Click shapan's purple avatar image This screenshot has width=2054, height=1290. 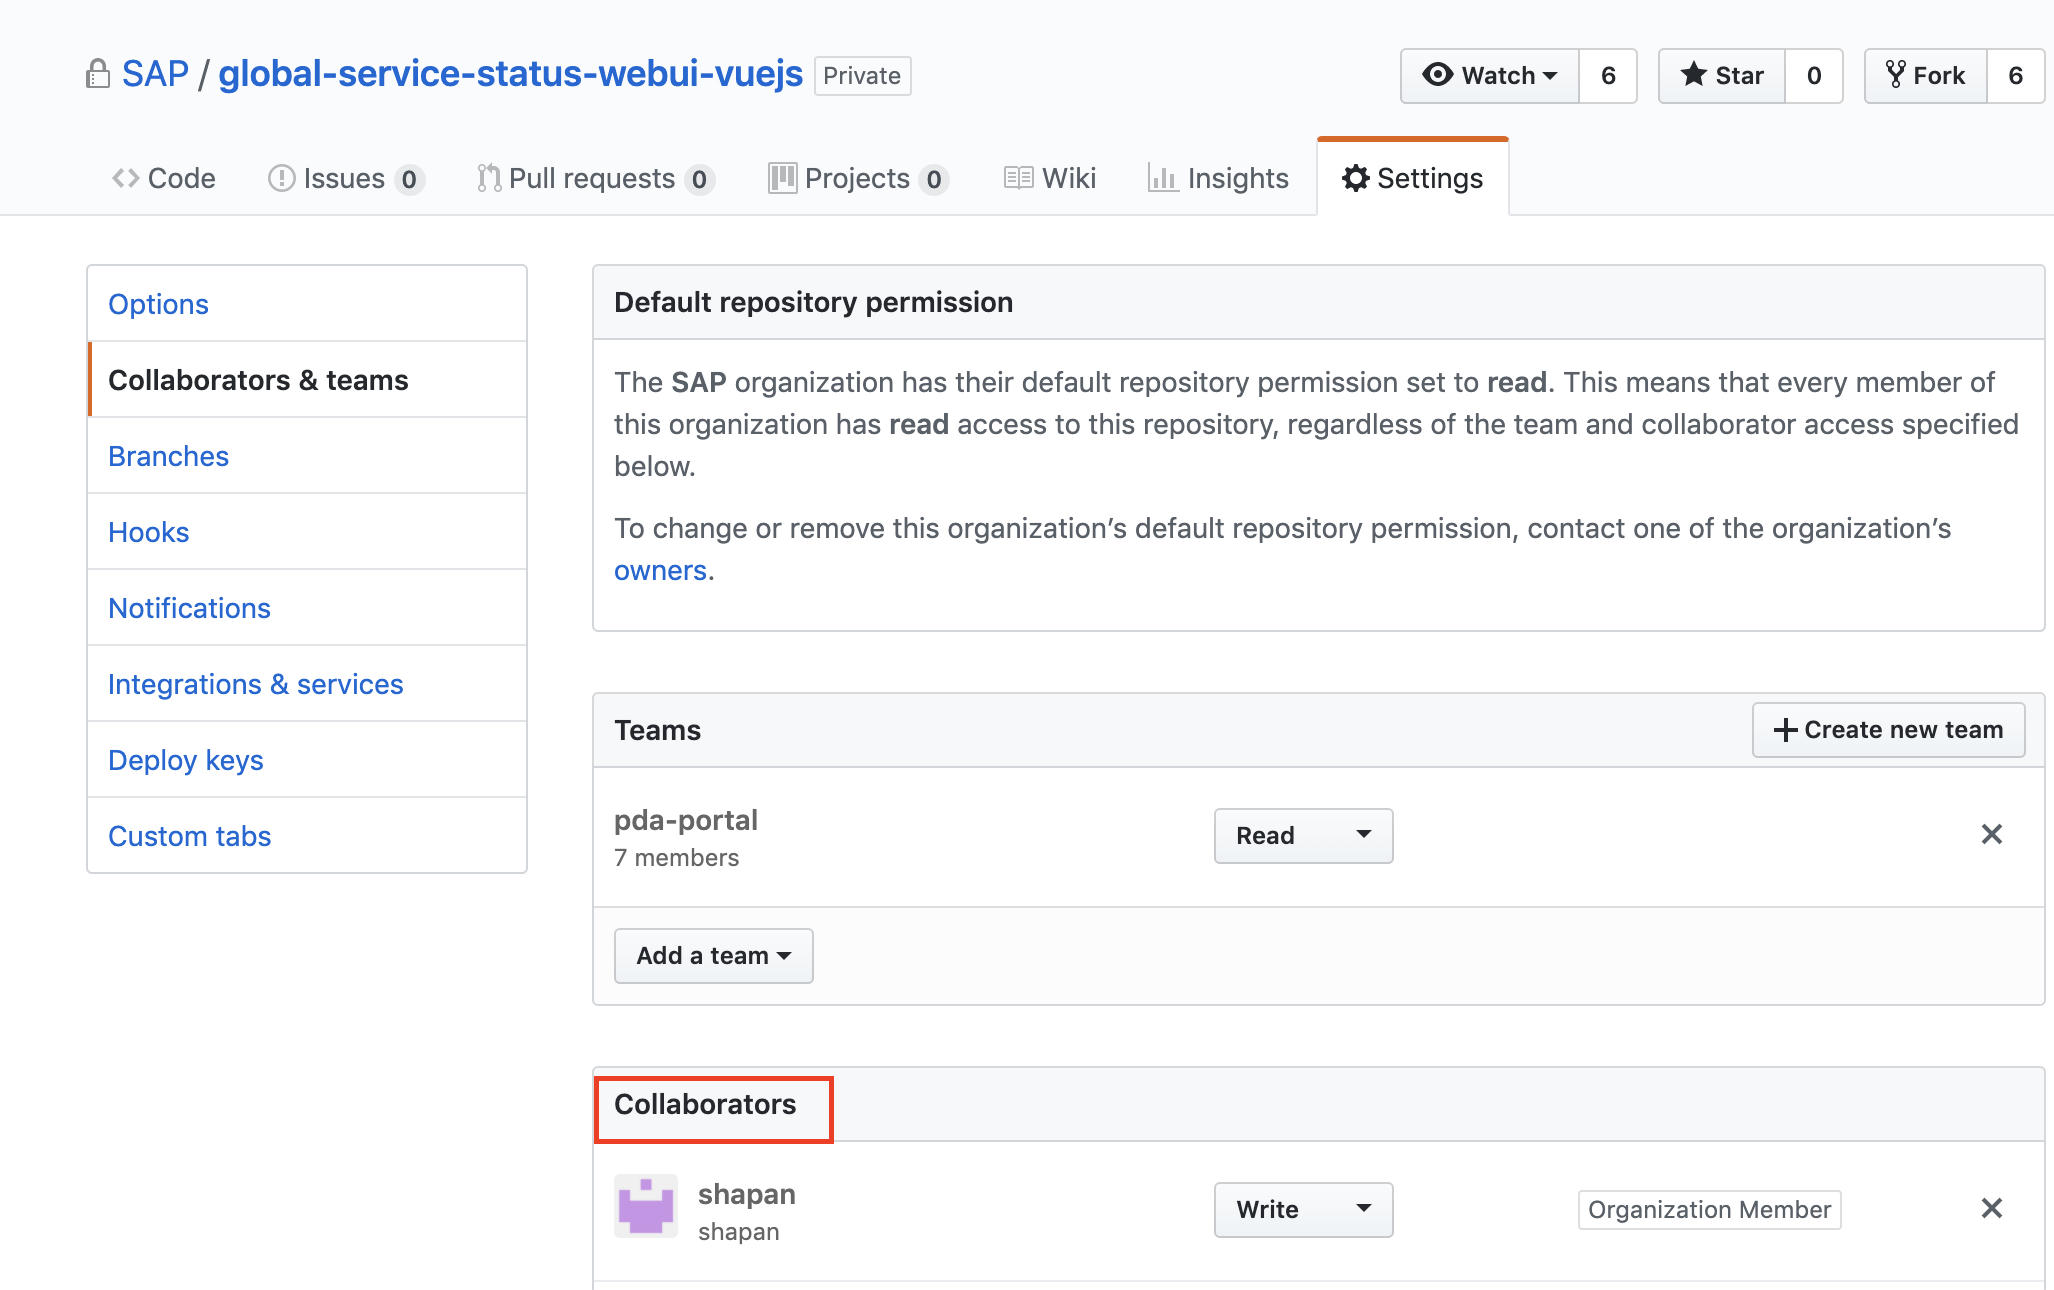[x=646, y=1206]
